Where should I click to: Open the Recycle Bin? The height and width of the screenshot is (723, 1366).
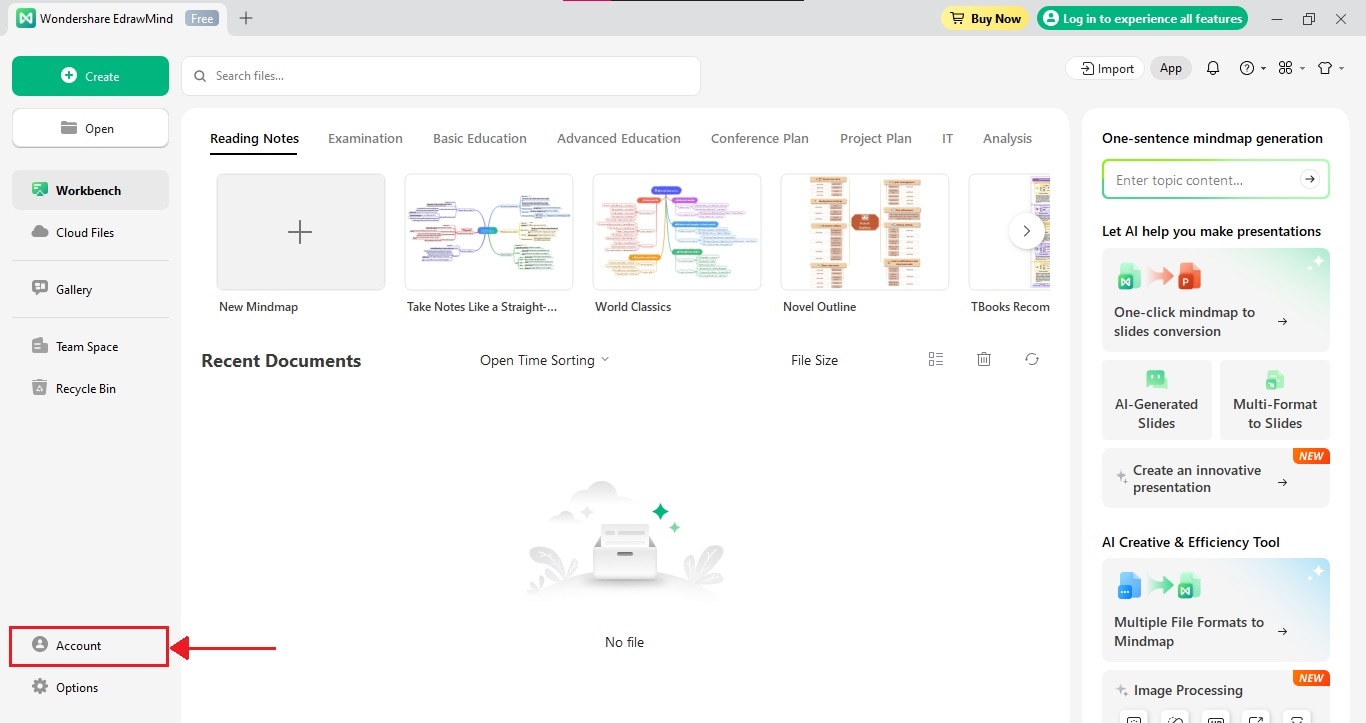click(90, 388)
